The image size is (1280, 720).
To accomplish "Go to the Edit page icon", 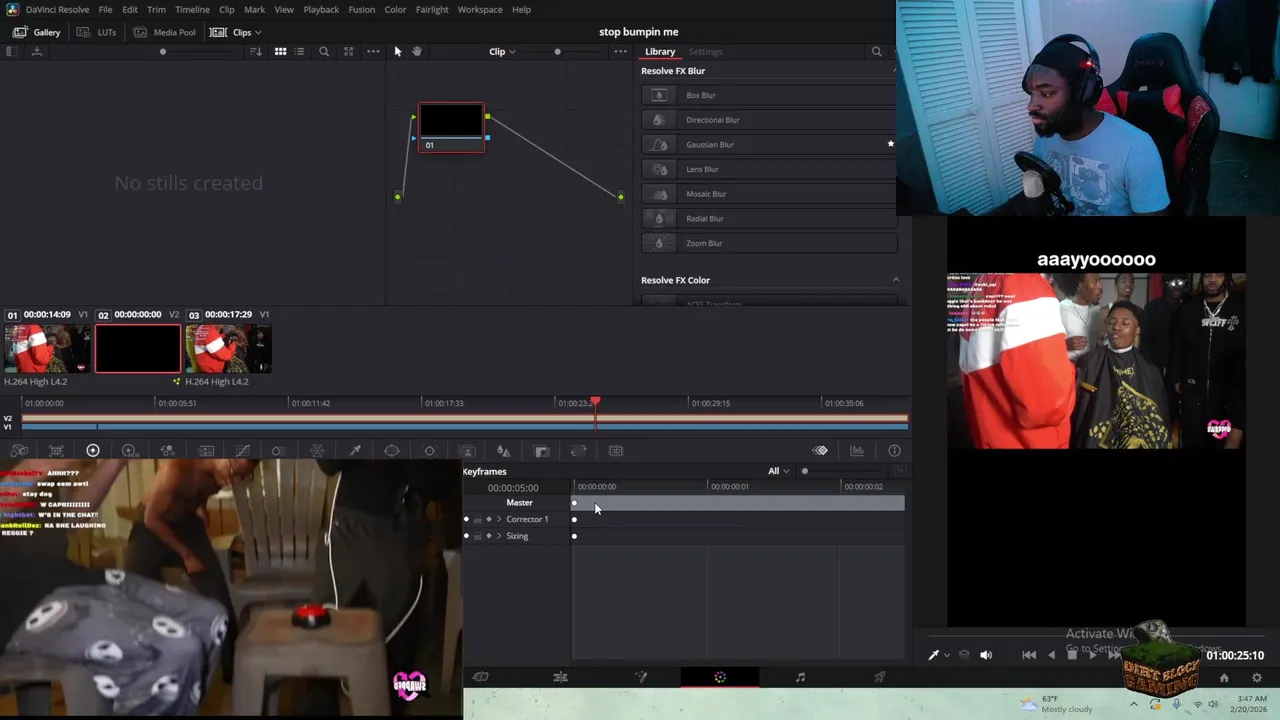I will 560,677.
